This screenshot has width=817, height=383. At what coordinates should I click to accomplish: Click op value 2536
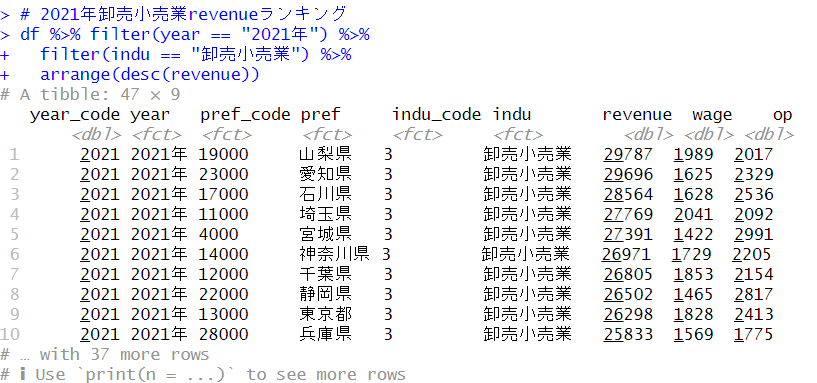click(x=753, y=194)
